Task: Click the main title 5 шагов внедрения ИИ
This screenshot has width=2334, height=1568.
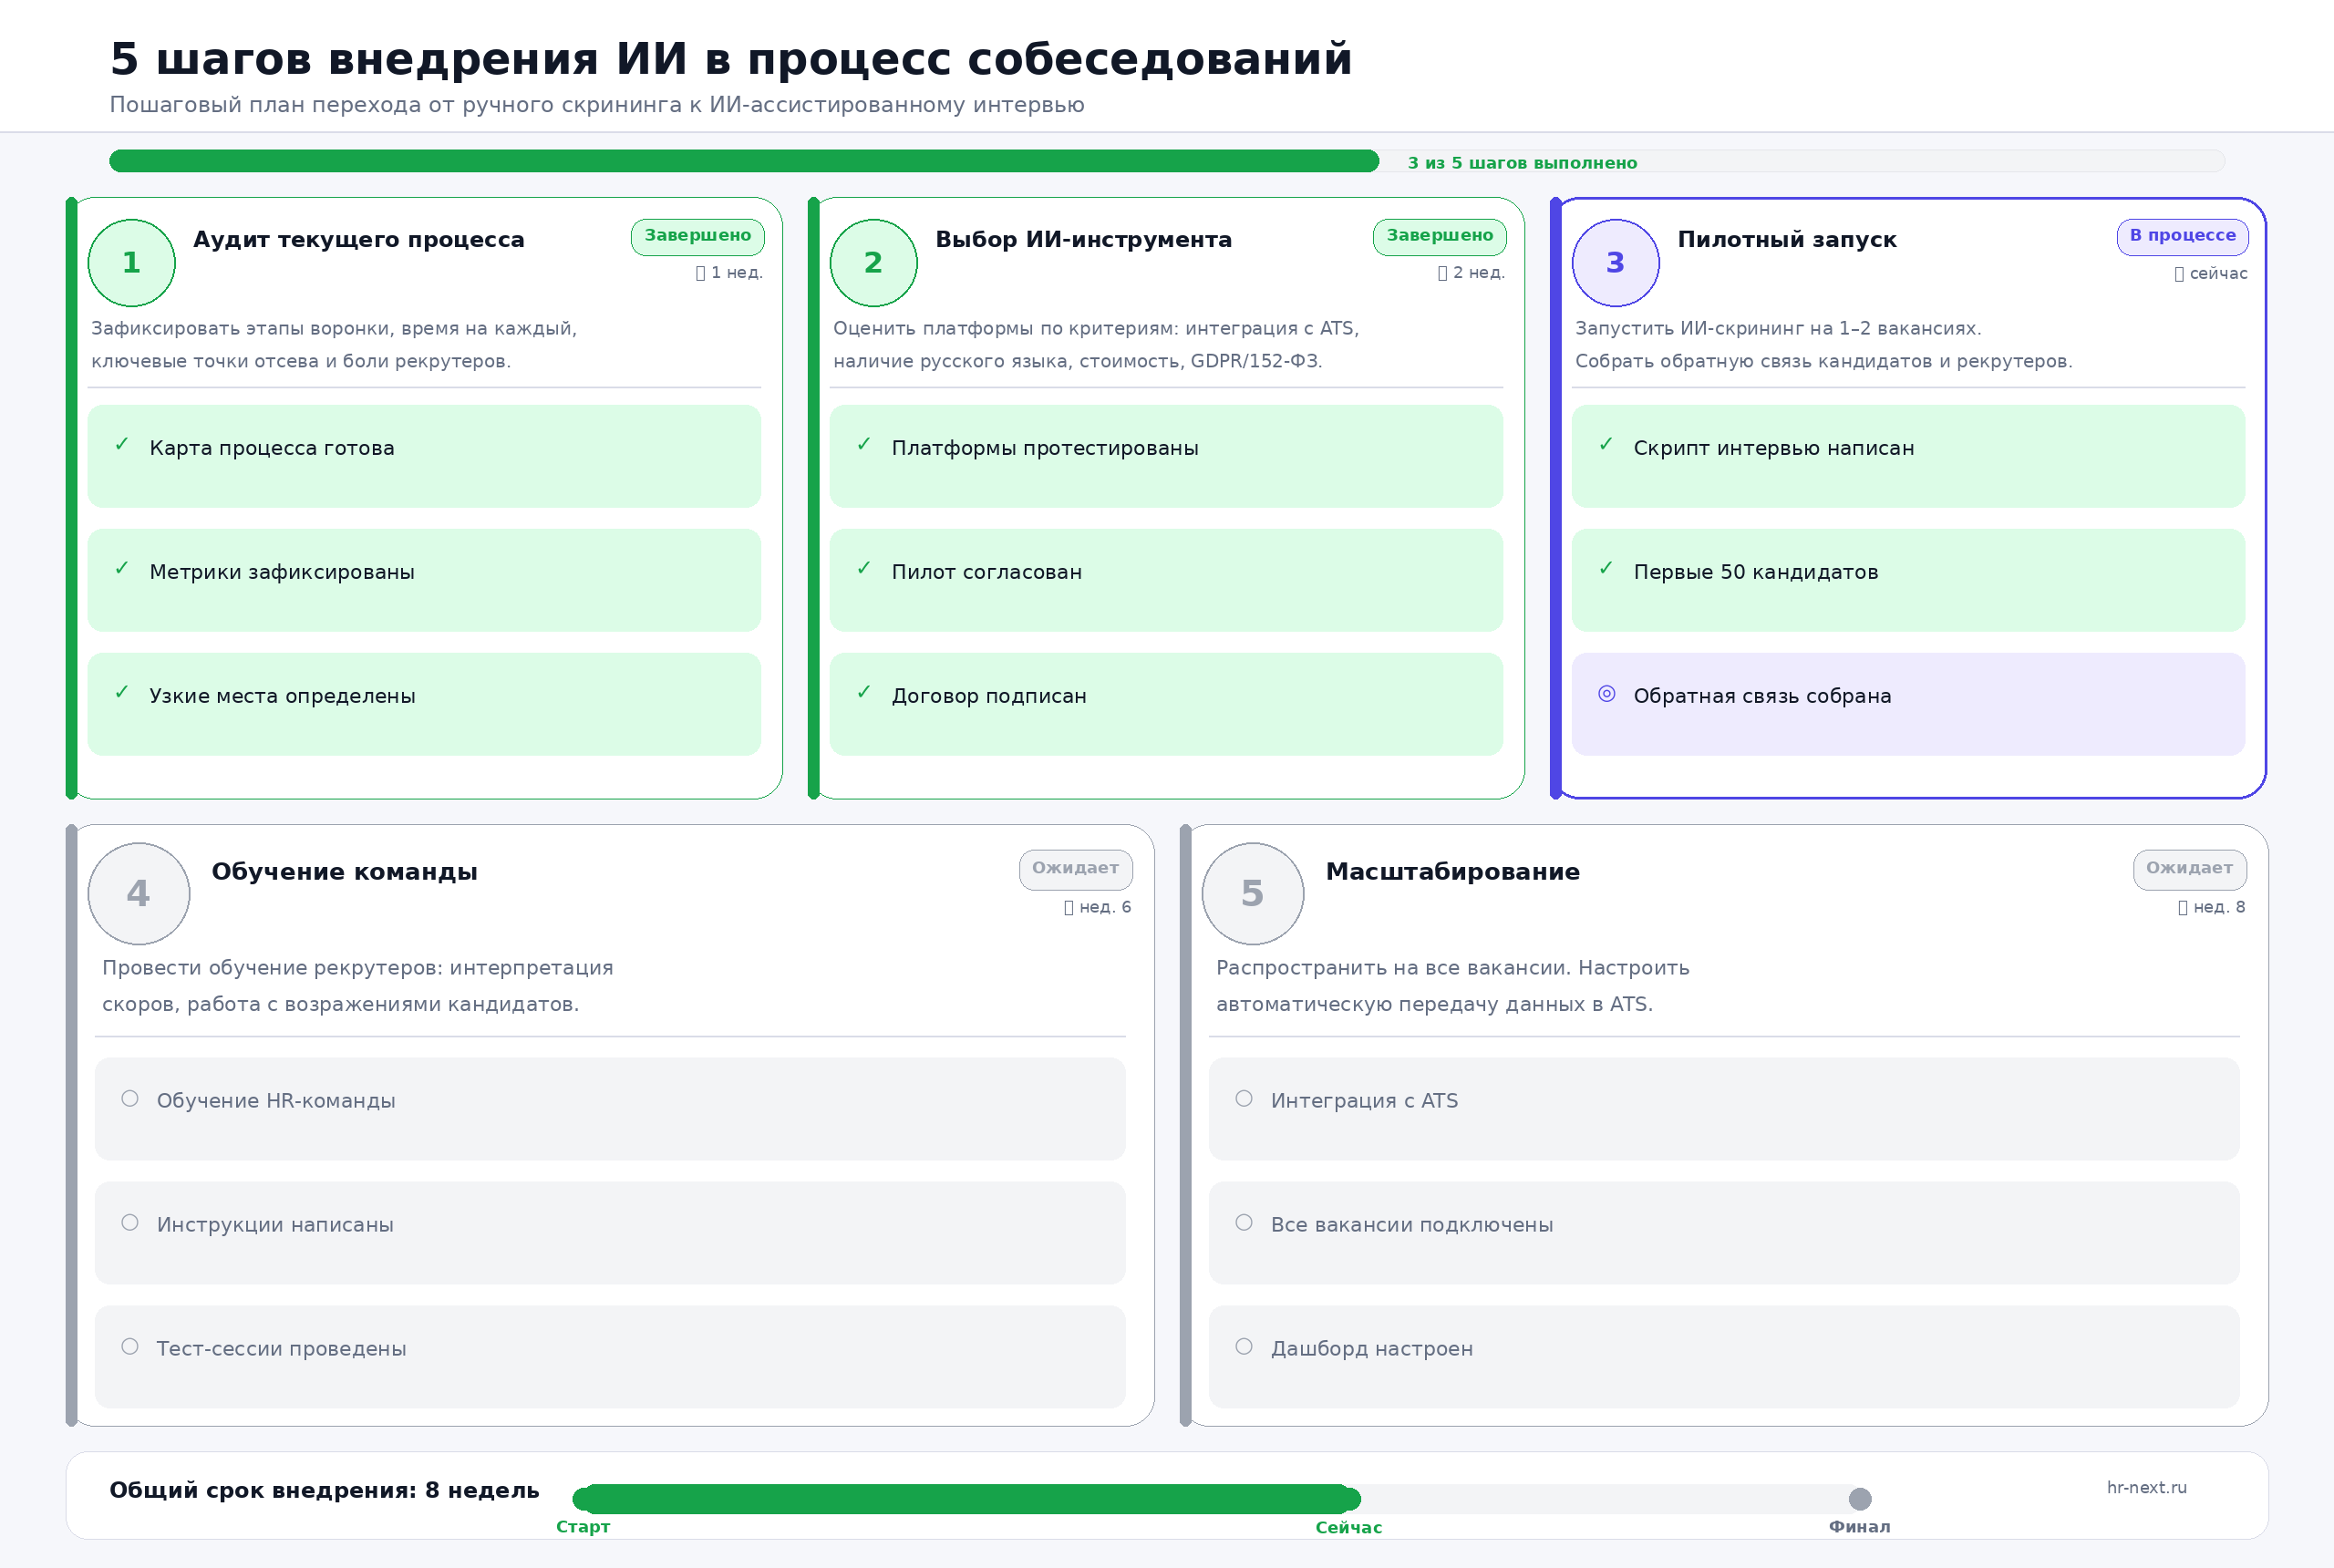Action: pos(731,59)
